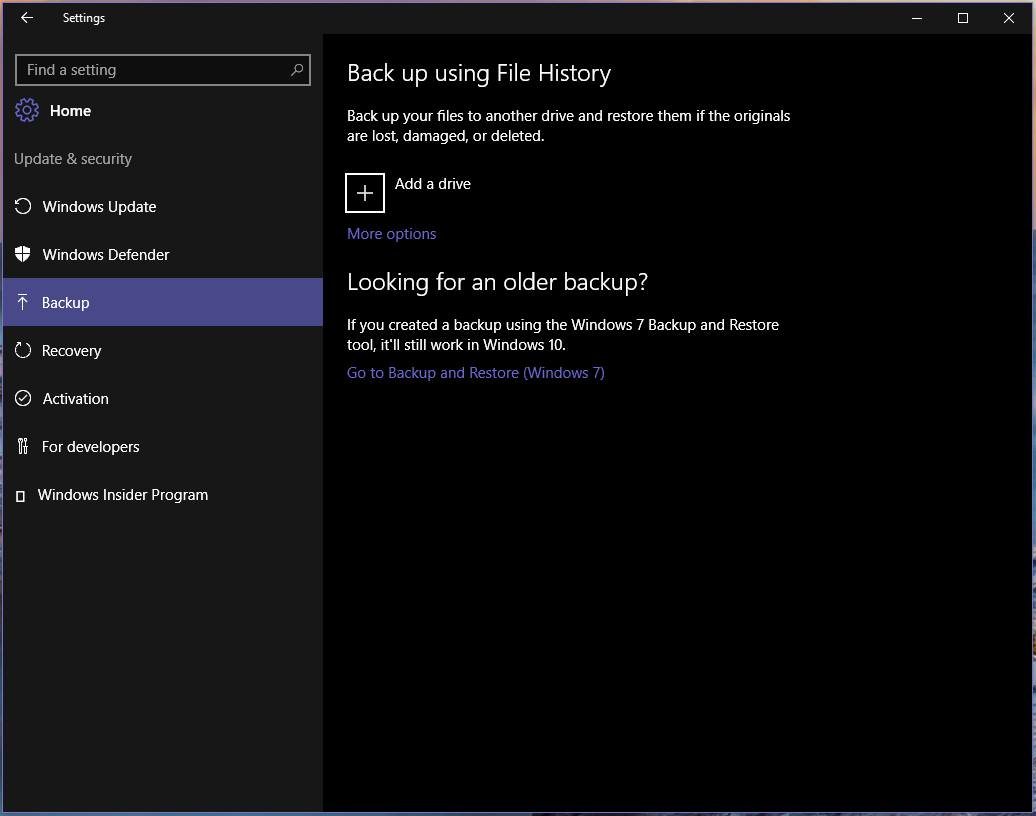This screenshot has width=1036, height=816.
Task: Open the Recovery label in the sidebar
Action: coord(71,351)
